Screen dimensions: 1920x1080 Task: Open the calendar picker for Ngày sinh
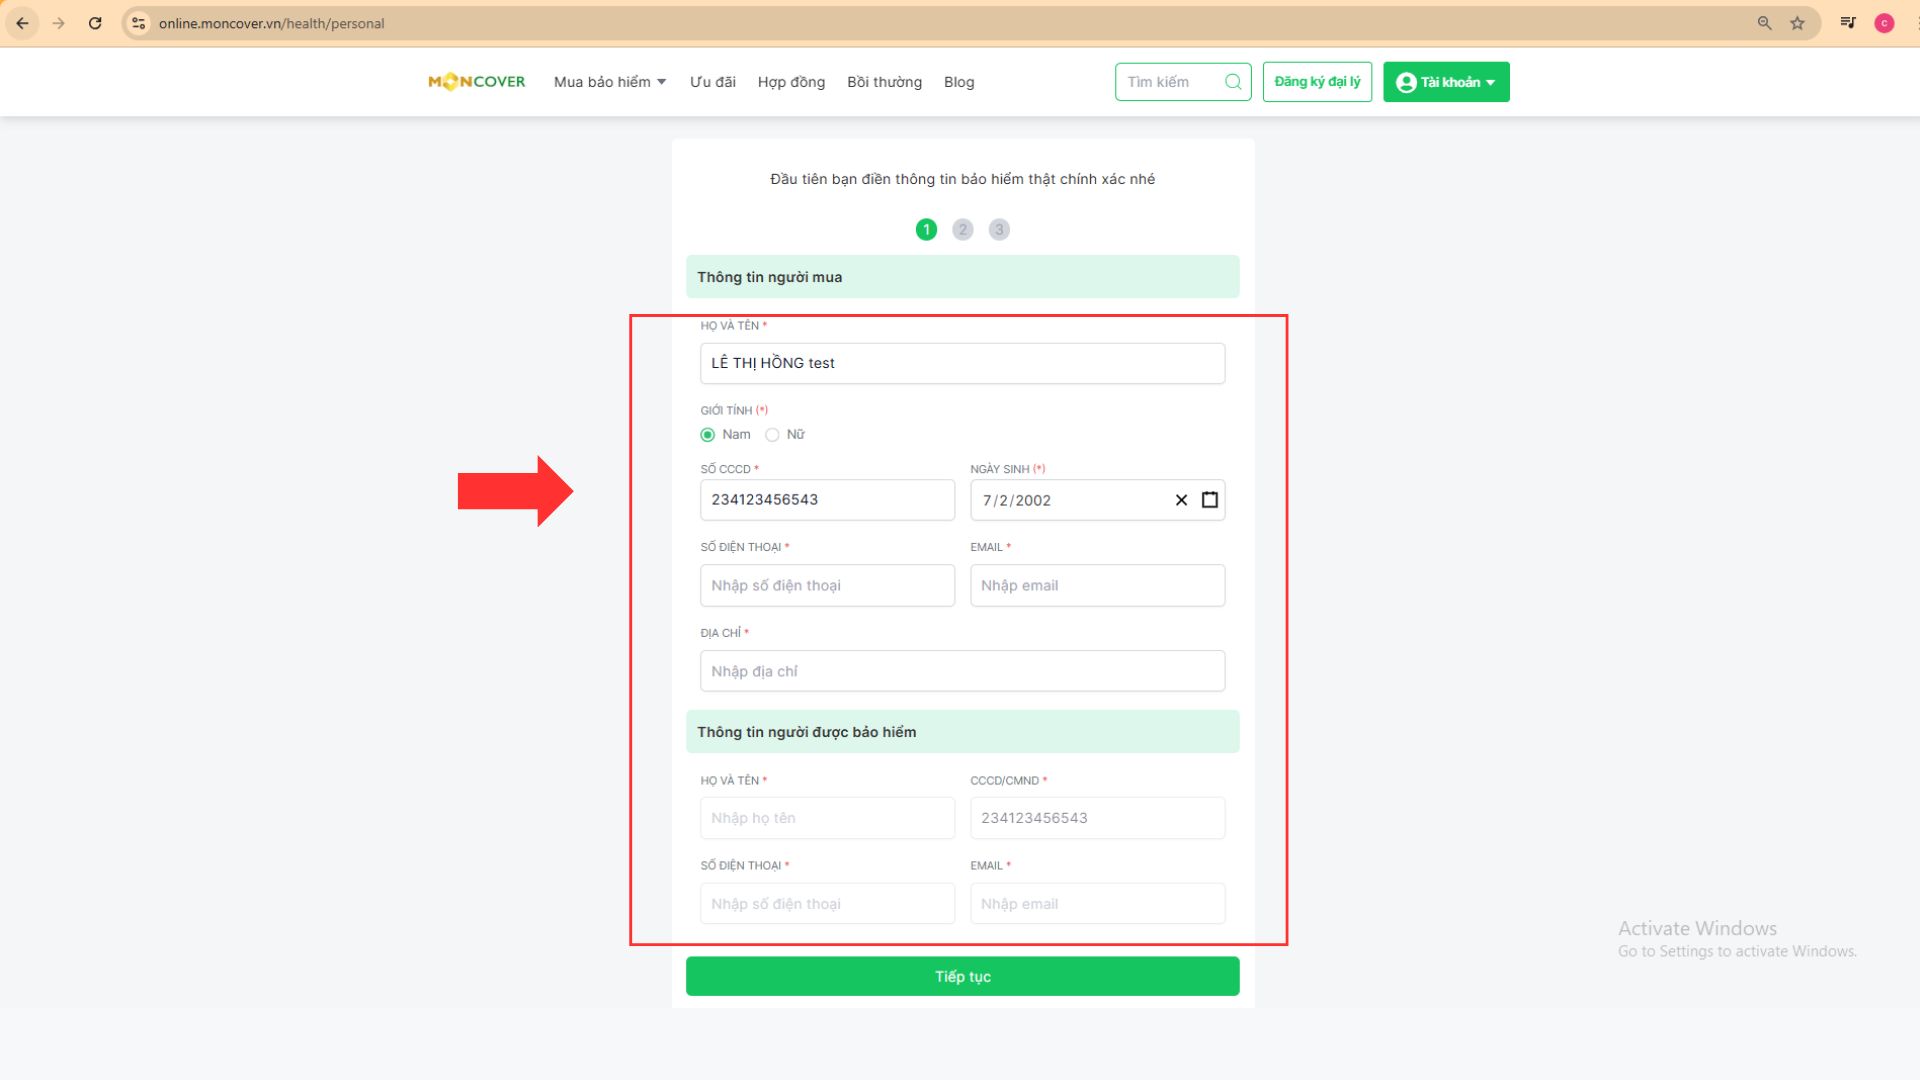click(1210, 500)
